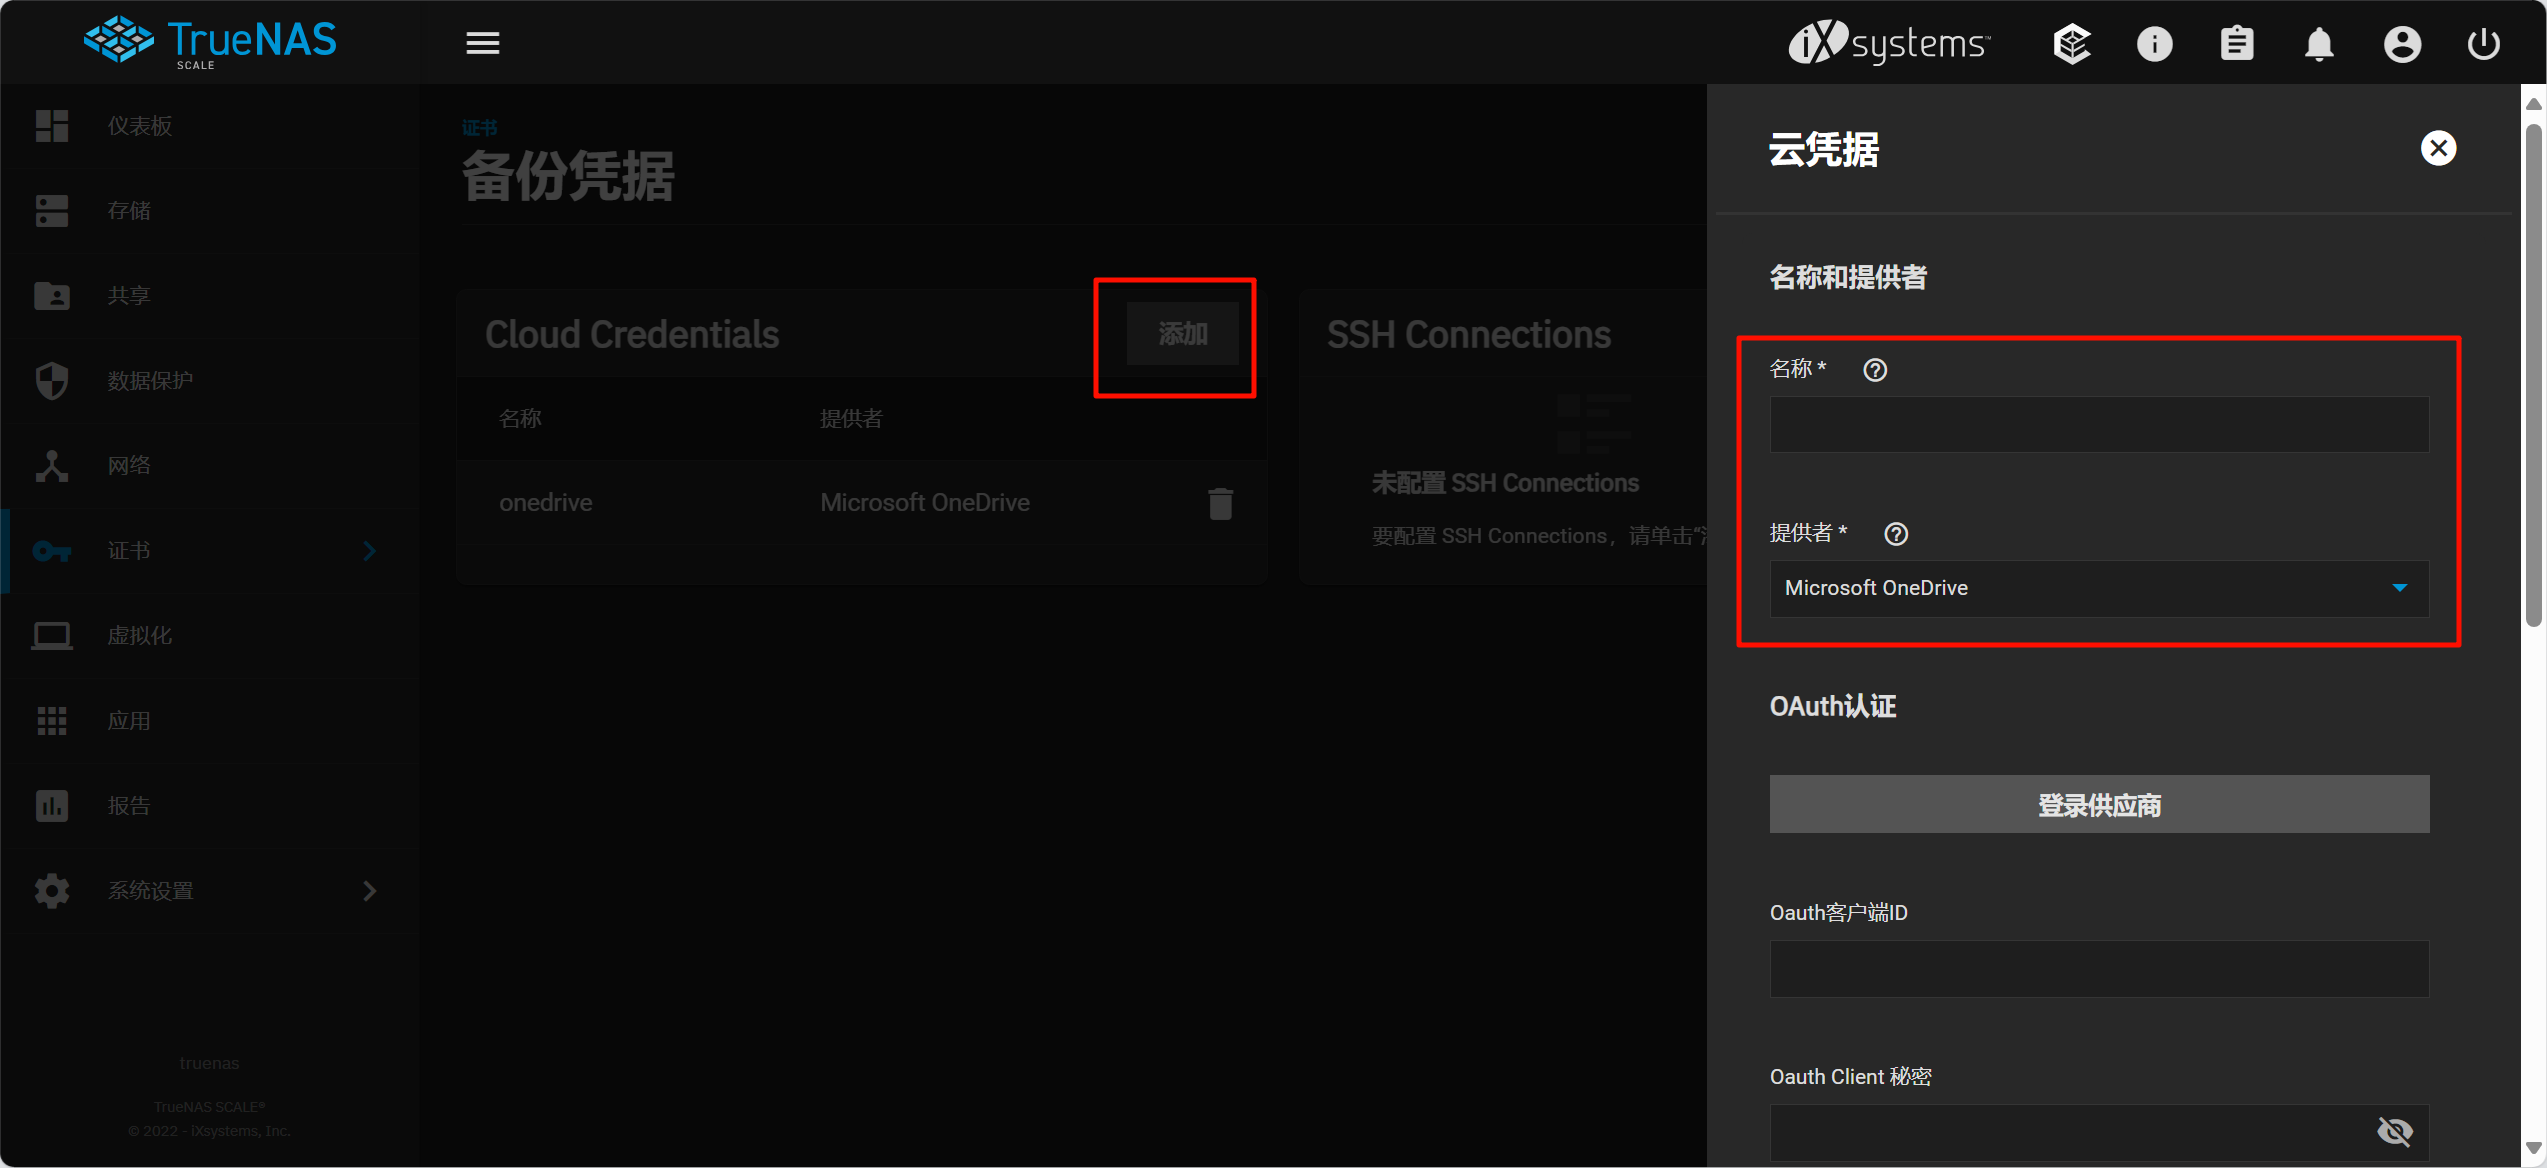Open the tasks clipboard icon
This screenshot has height=1168, width=2547.
(x=2236, y=44)
